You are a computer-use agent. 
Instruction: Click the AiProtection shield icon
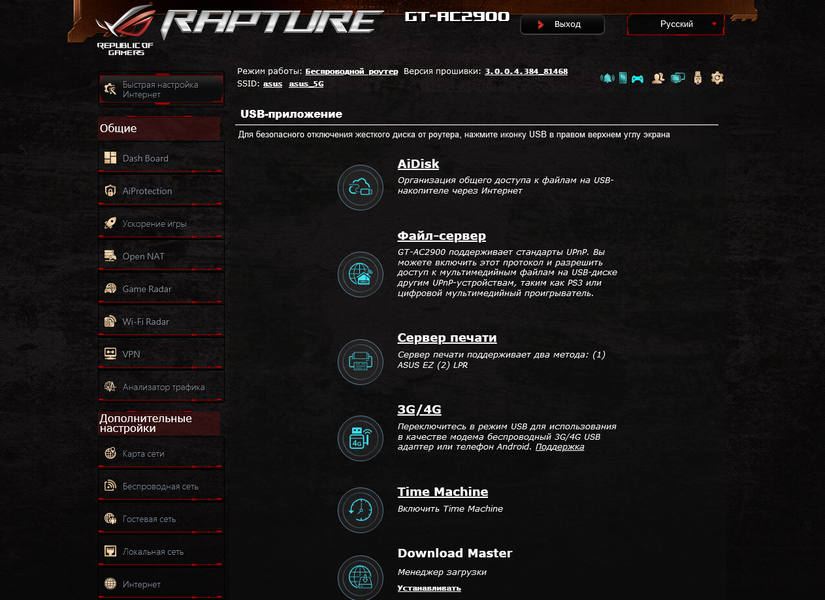[110, 191]
